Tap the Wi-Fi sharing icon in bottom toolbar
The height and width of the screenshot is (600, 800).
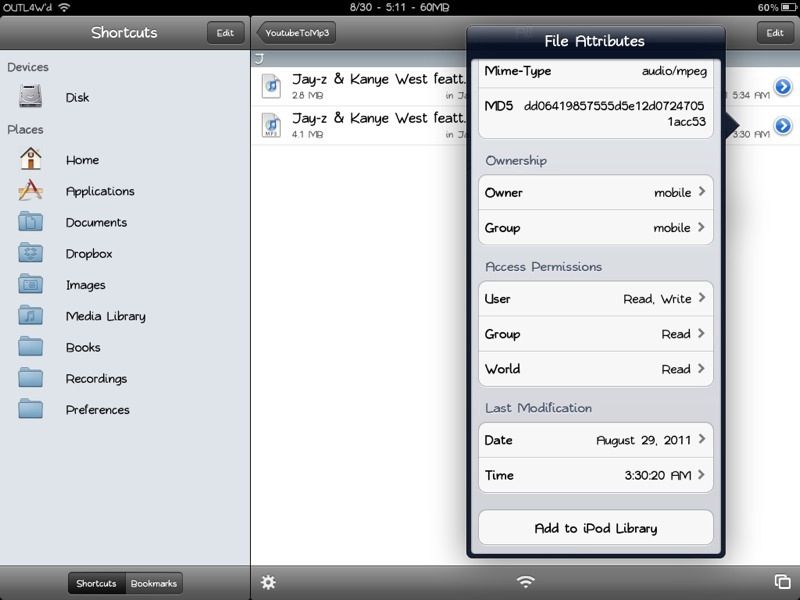pyautogui.click(x=526, y=582)
